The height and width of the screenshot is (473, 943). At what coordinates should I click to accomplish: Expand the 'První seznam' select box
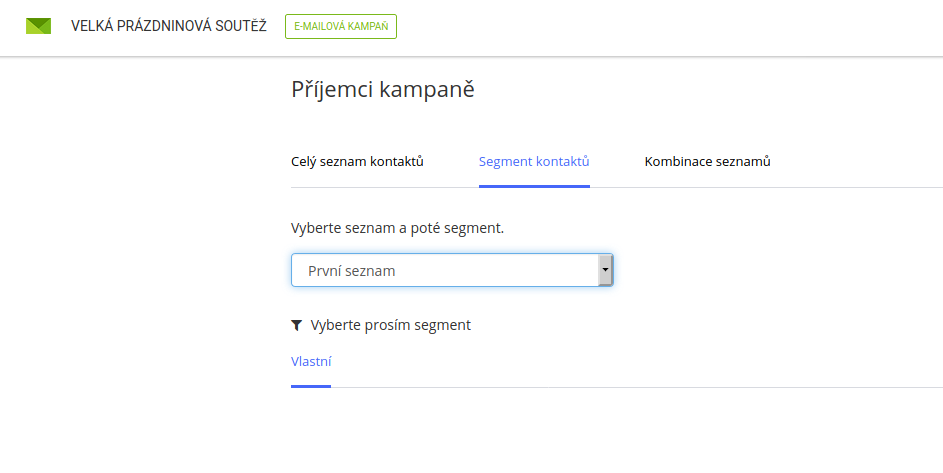tap(452, 270)
